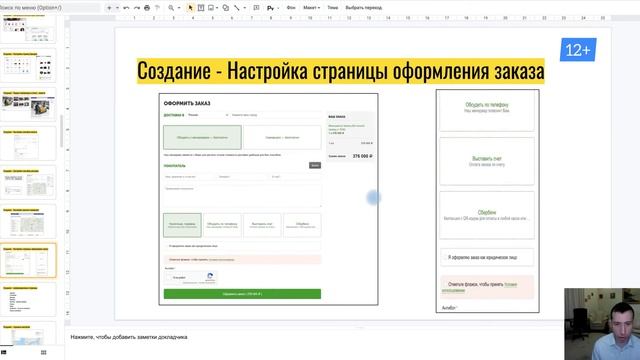Redo the last action
This screenshot has height=360, width=640.
[137, 8]
